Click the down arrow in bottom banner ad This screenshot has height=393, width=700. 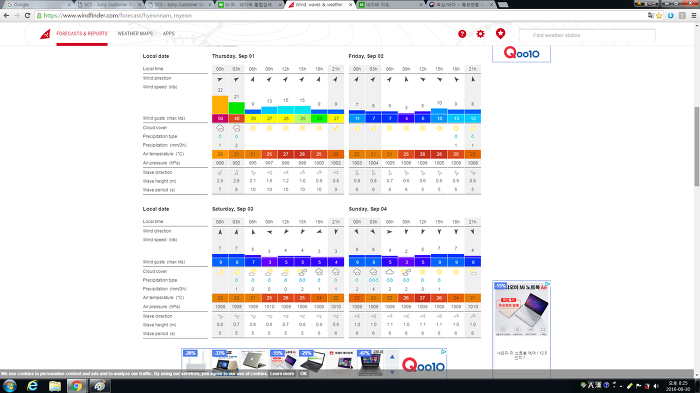click(392, 372)
